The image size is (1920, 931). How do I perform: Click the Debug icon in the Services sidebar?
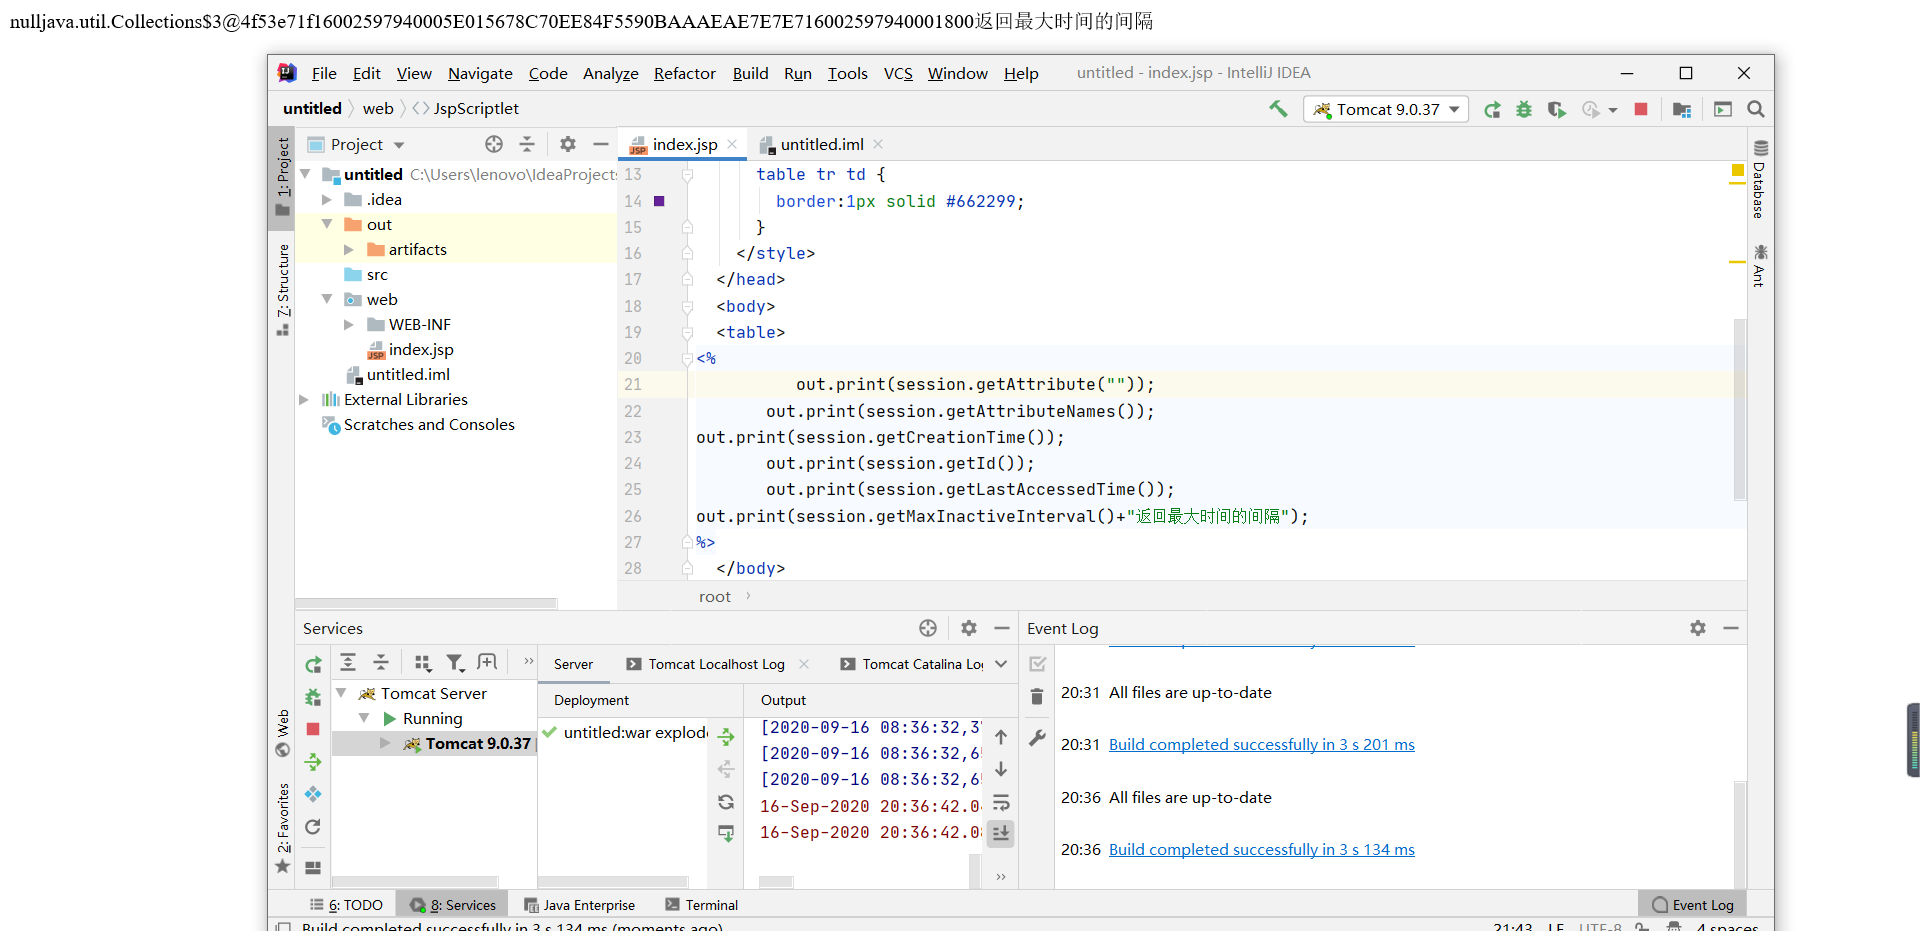point(313,697)
